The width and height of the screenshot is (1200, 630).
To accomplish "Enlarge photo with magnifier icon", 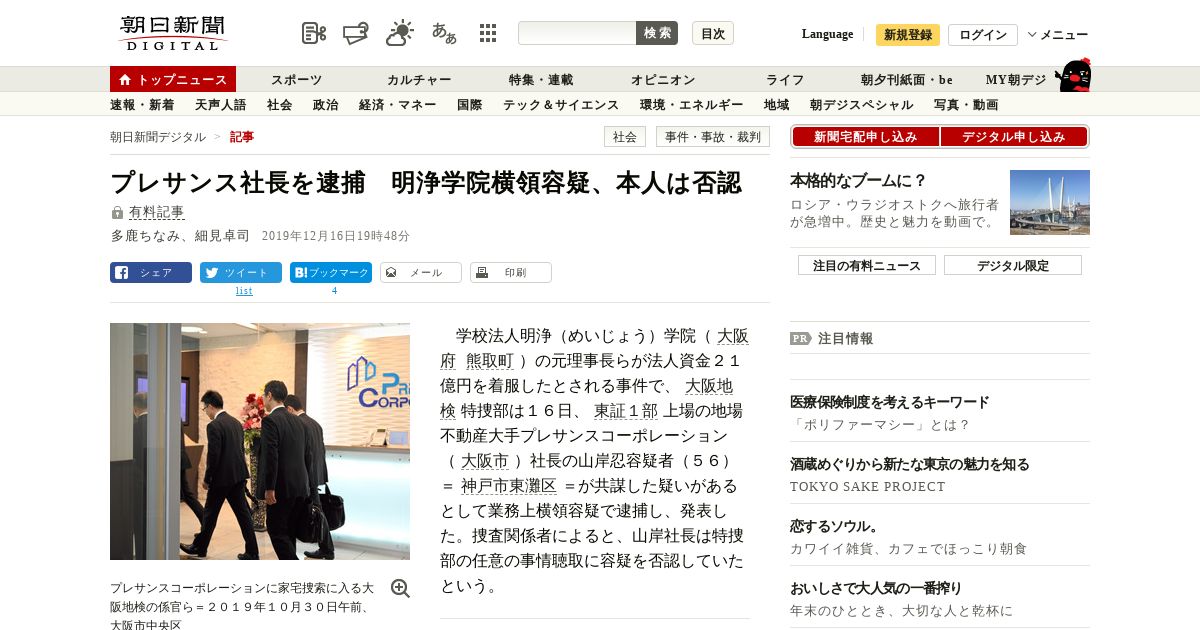I will click(400, 588).
